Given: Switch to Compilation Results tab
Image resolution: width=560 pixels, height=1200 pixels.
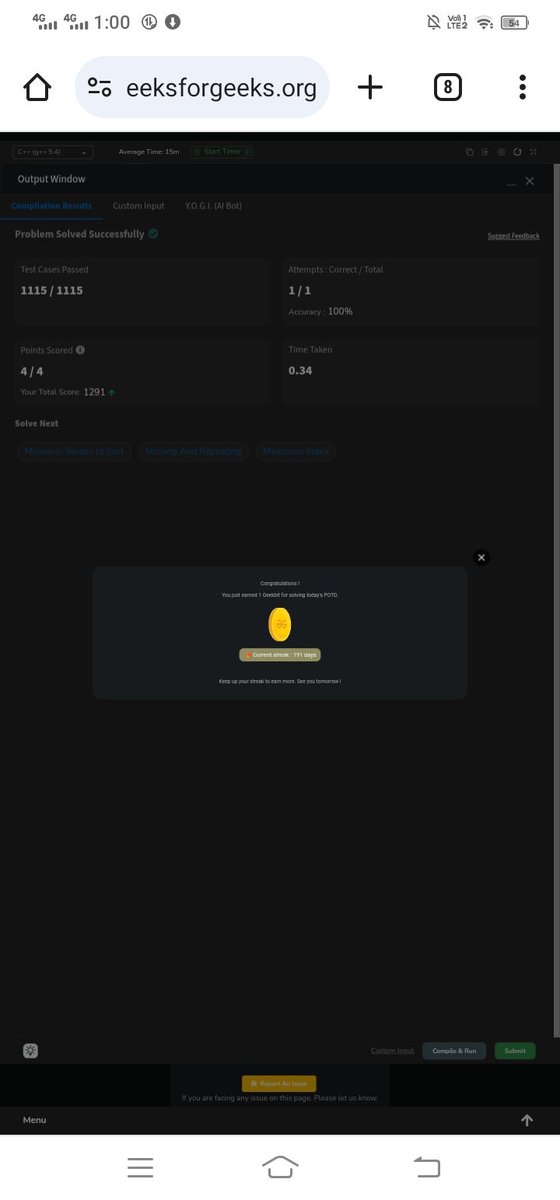Looking at the screenshot, I should click(x=51, y=206).
